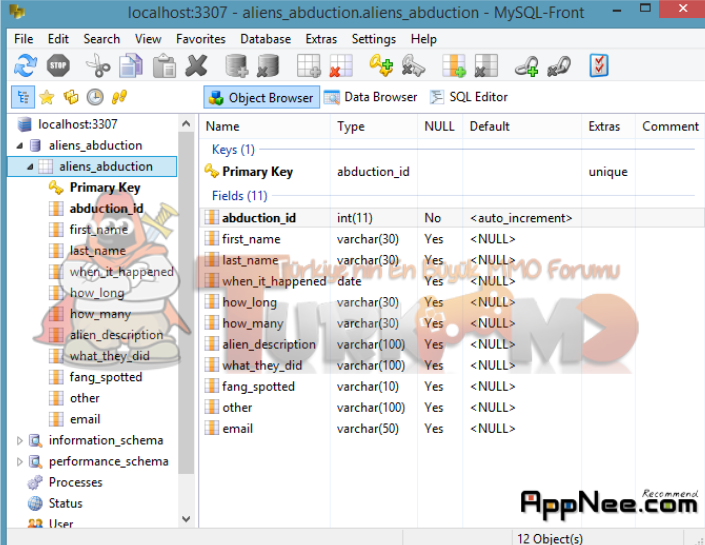
Task: Click the Delete X icon
Action: pos(196,66)
